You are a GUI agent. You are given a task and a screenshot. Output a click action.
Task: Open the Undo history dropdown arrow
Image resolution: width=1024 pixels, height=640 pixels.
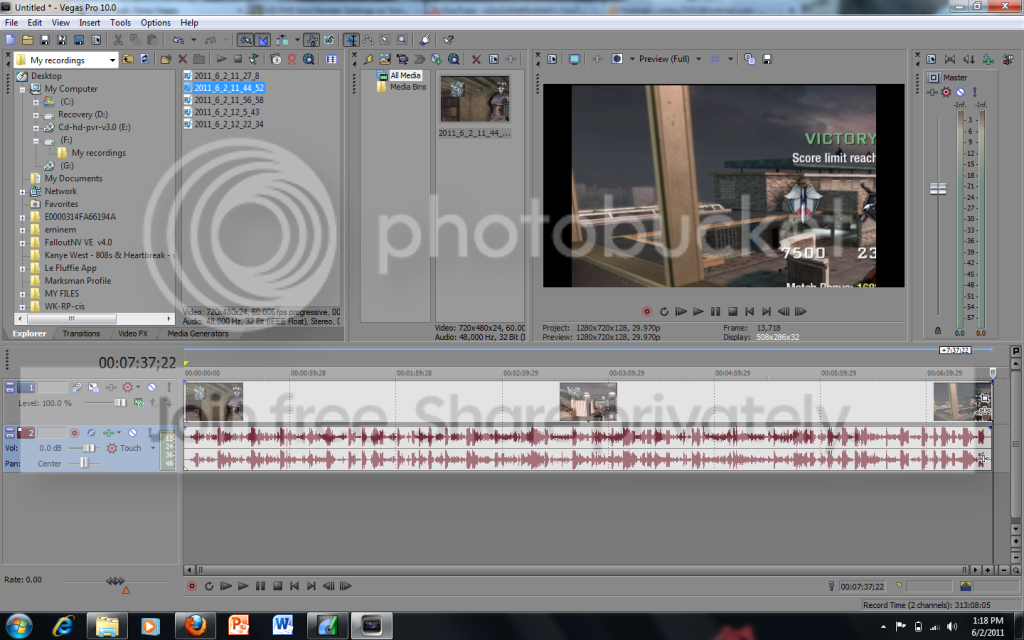pyautogui.click(x=193, y=40)
